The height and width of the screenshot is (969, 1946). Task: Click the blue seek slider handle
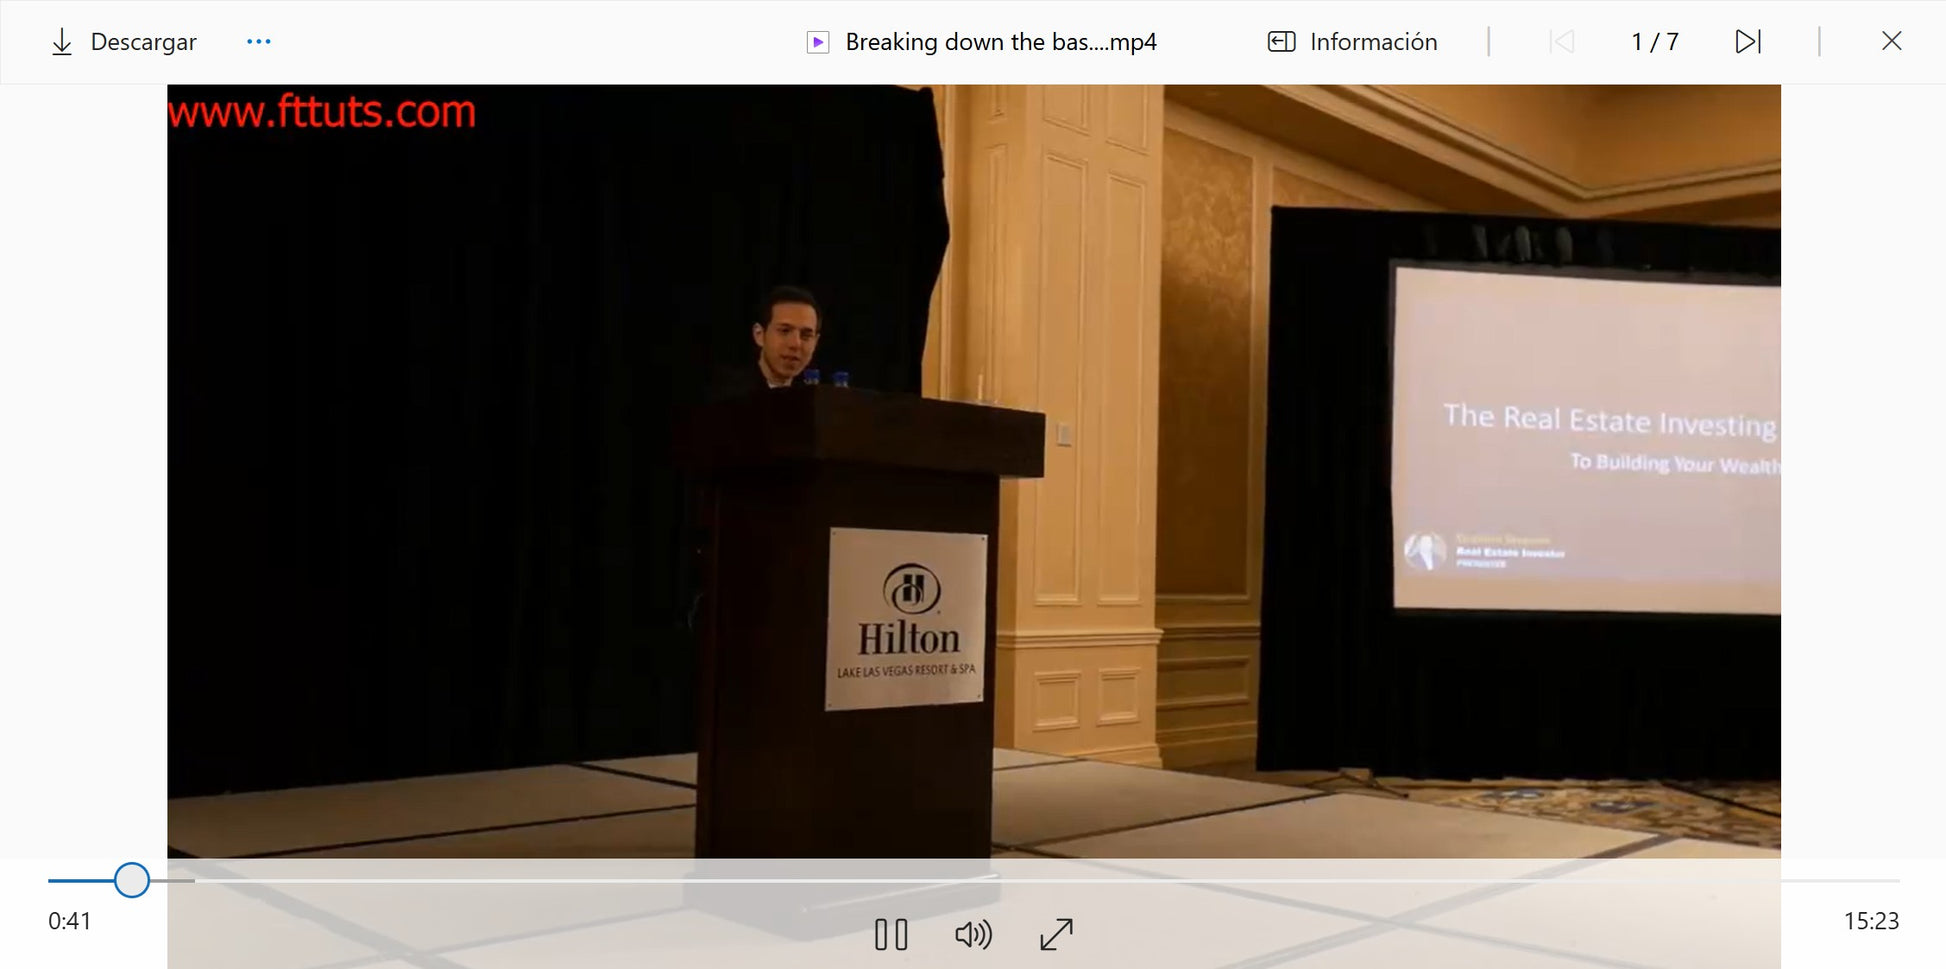click(131, 880)
